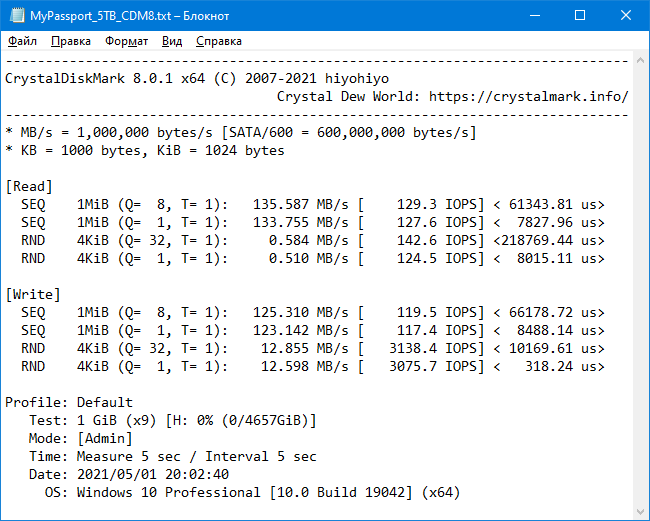Click the 123.142 MB/s write value
Screen dimensions: 650x521
pyautogui.click(x=301, y=331)
